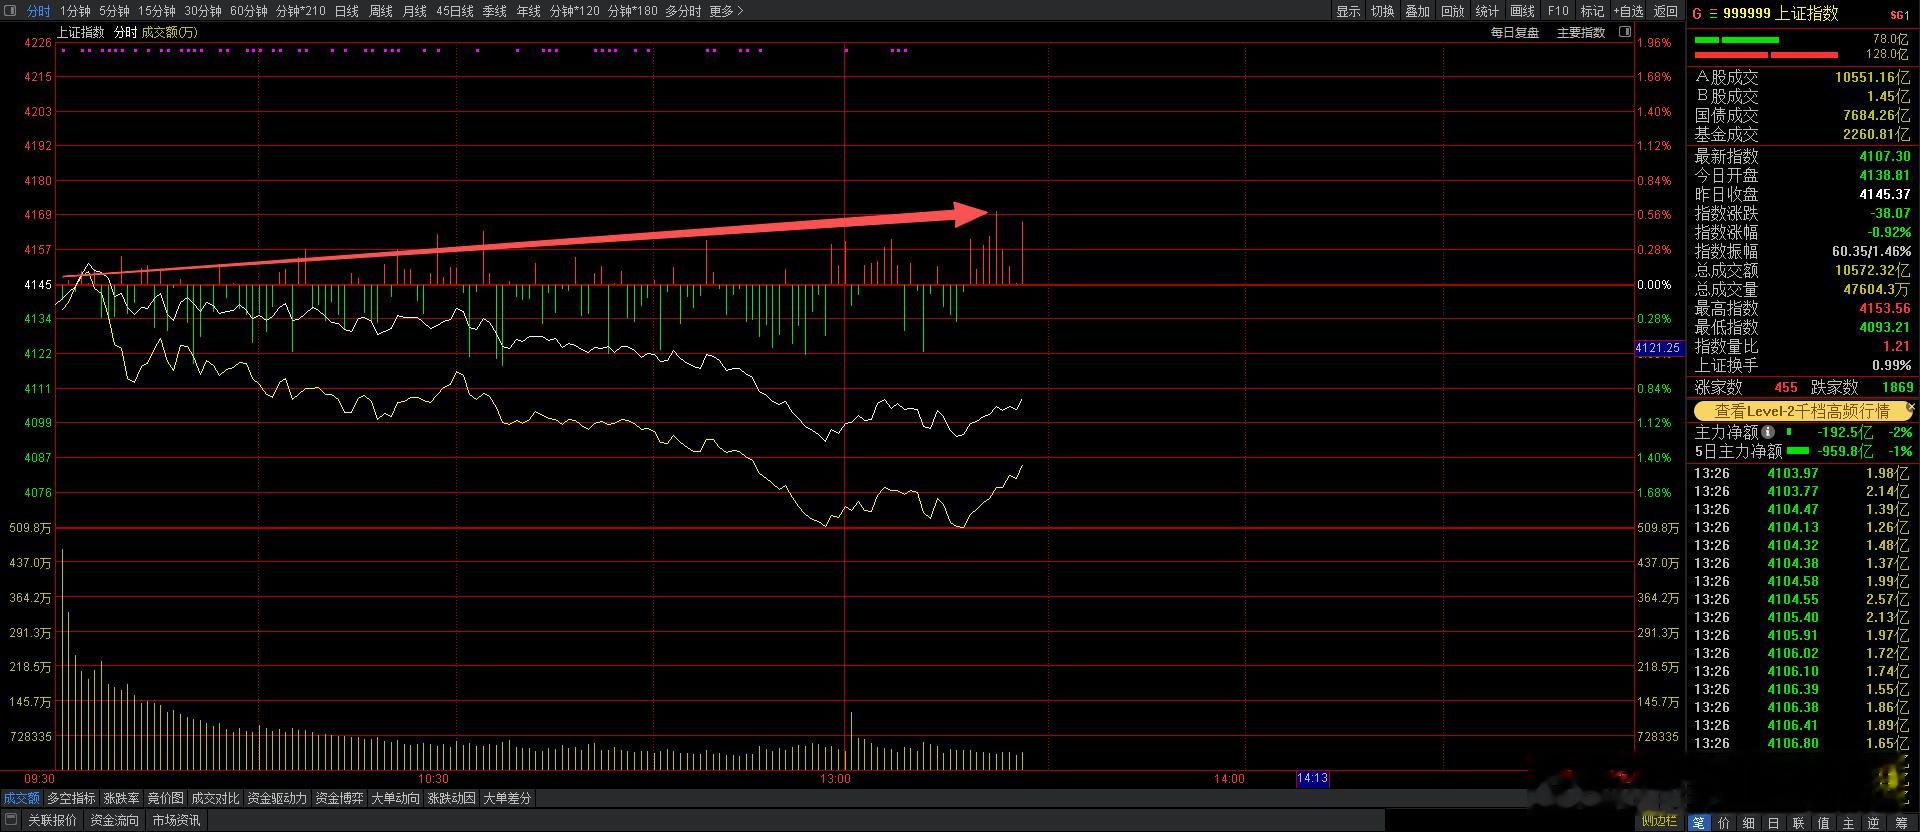Toggle the 侧边栏 sidebar button
Viewport: 1920px width, 832px height.
[1659, 821]
